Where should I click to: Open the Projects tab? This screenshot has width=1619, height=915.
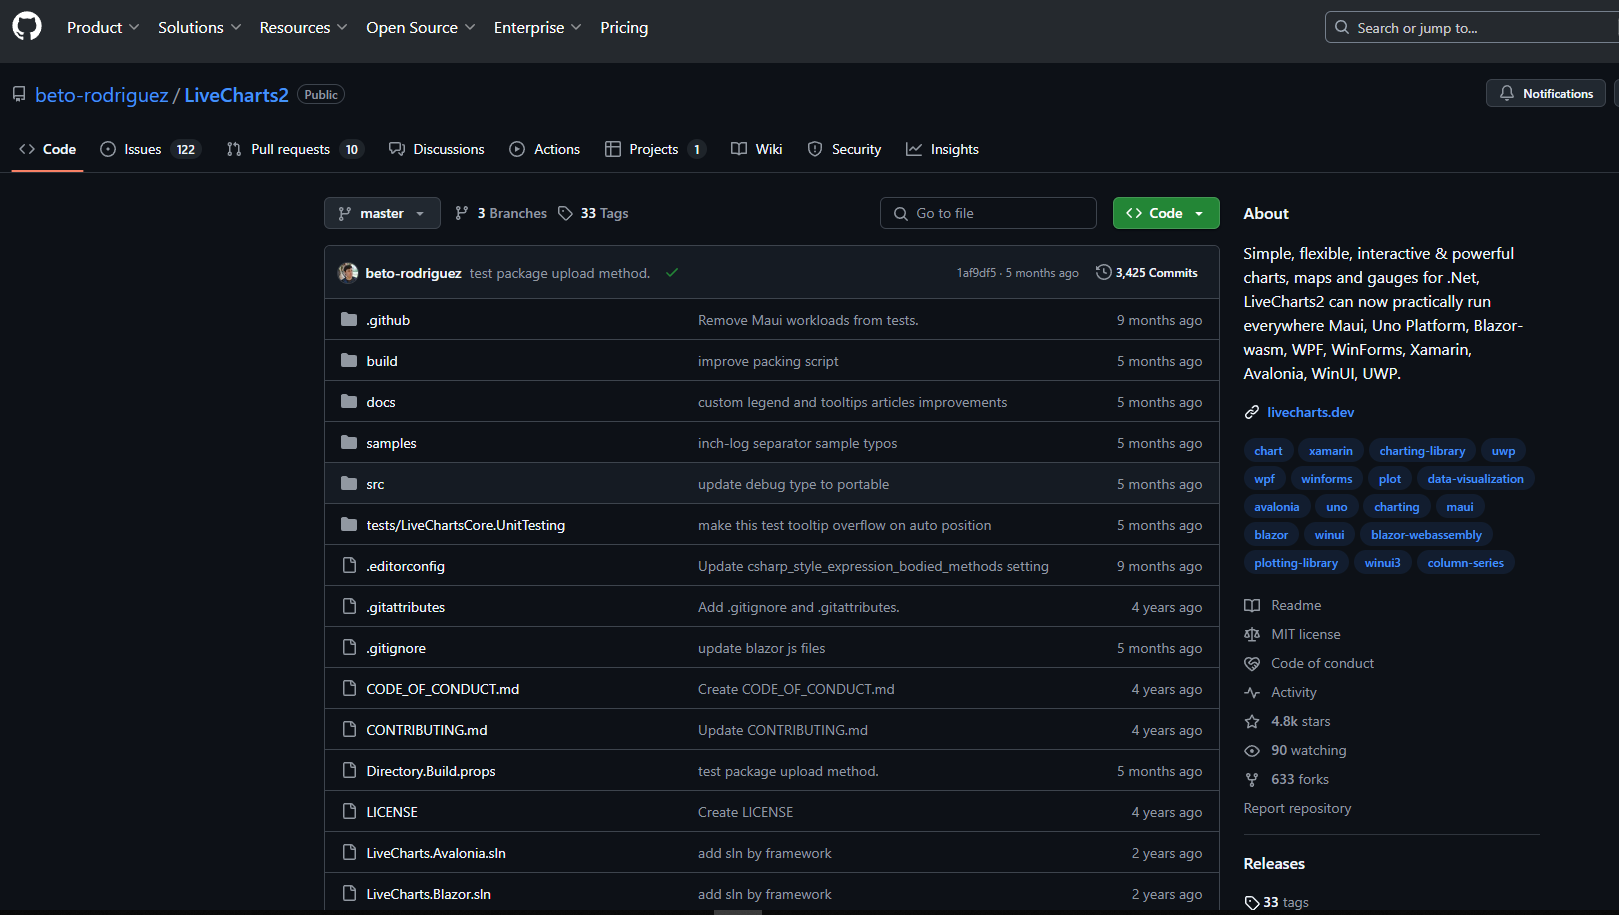(x=655, y=149)
